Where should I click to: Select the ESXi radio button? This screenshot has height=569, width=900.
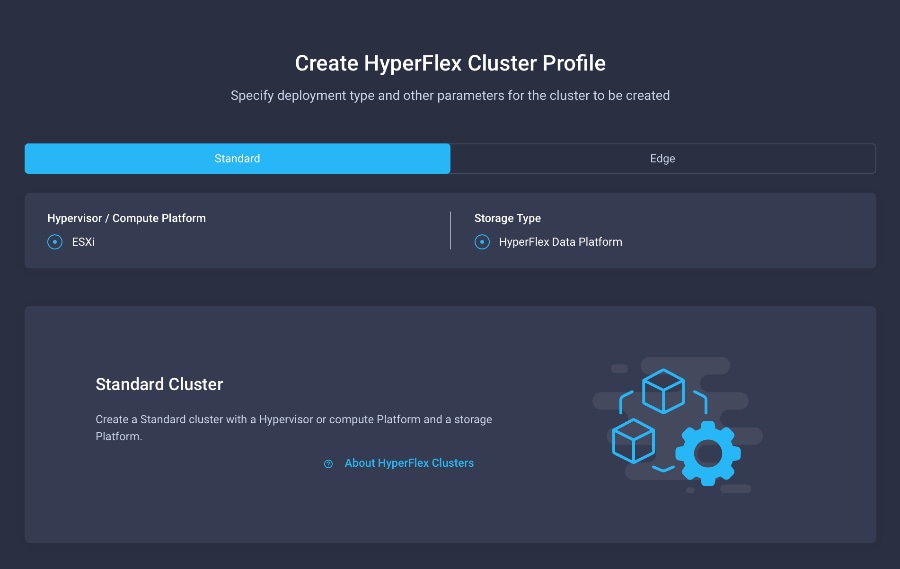[x=55, y=242]
